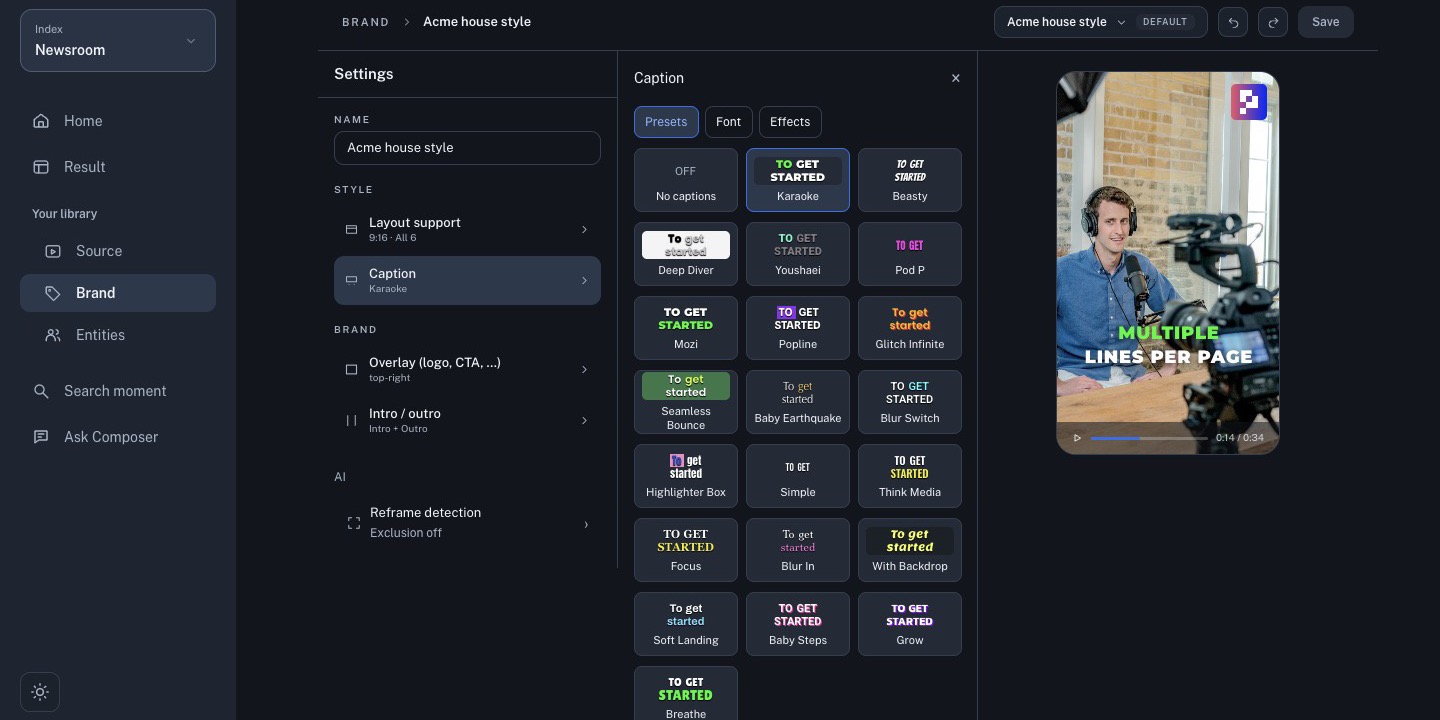Image resolution: width=1440 pixels, height=720 pixels.
Task: Click the Source video icon in library
Action: pyautogui.click(x=53, y=251)
